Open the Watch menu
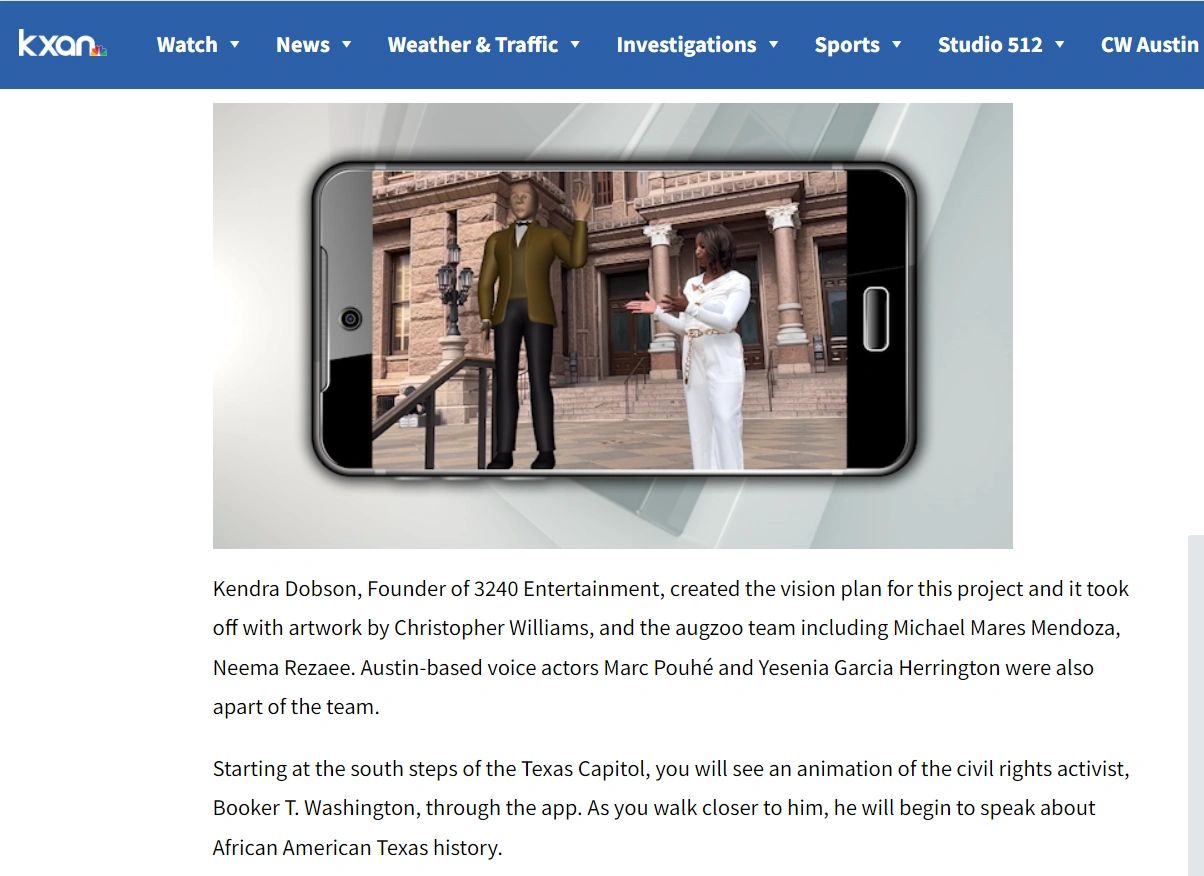 click(188, 44)
